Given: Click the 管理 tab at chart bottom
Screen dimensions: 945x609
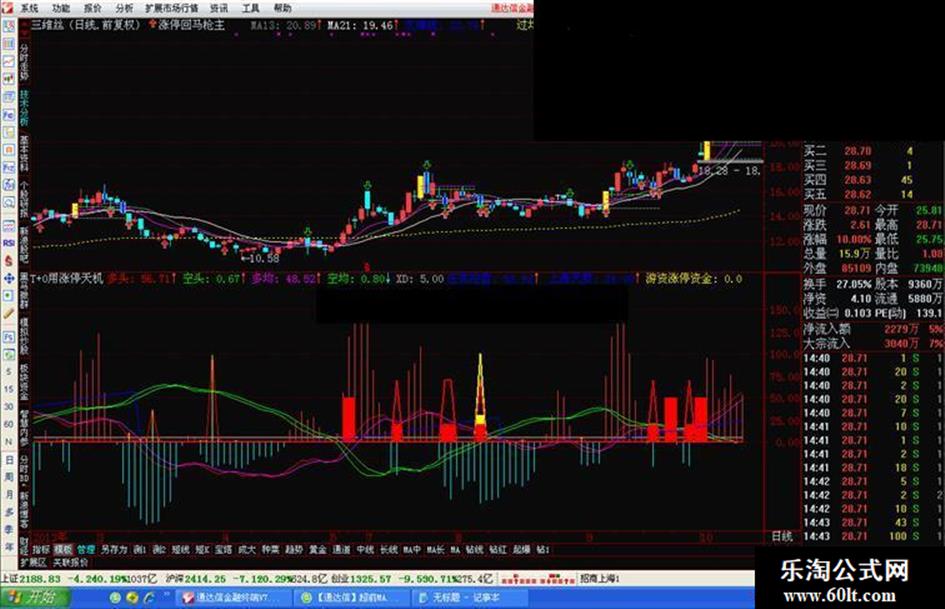Looking at the screenshot, I should pyautogui.click(x=86, y=549).
